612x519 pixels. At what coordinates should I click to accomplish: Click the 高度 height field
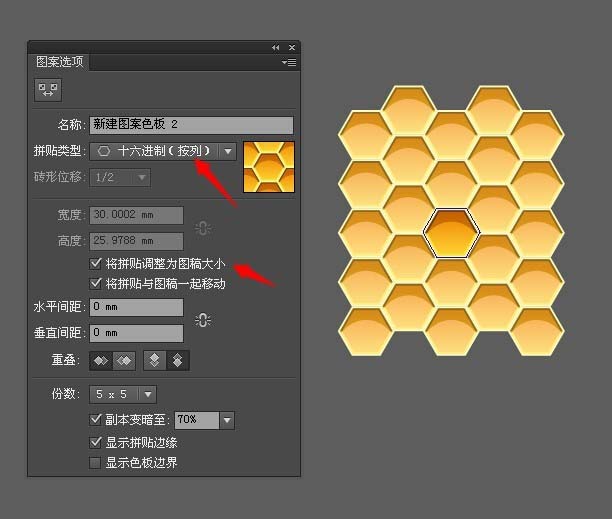point(136,241)
